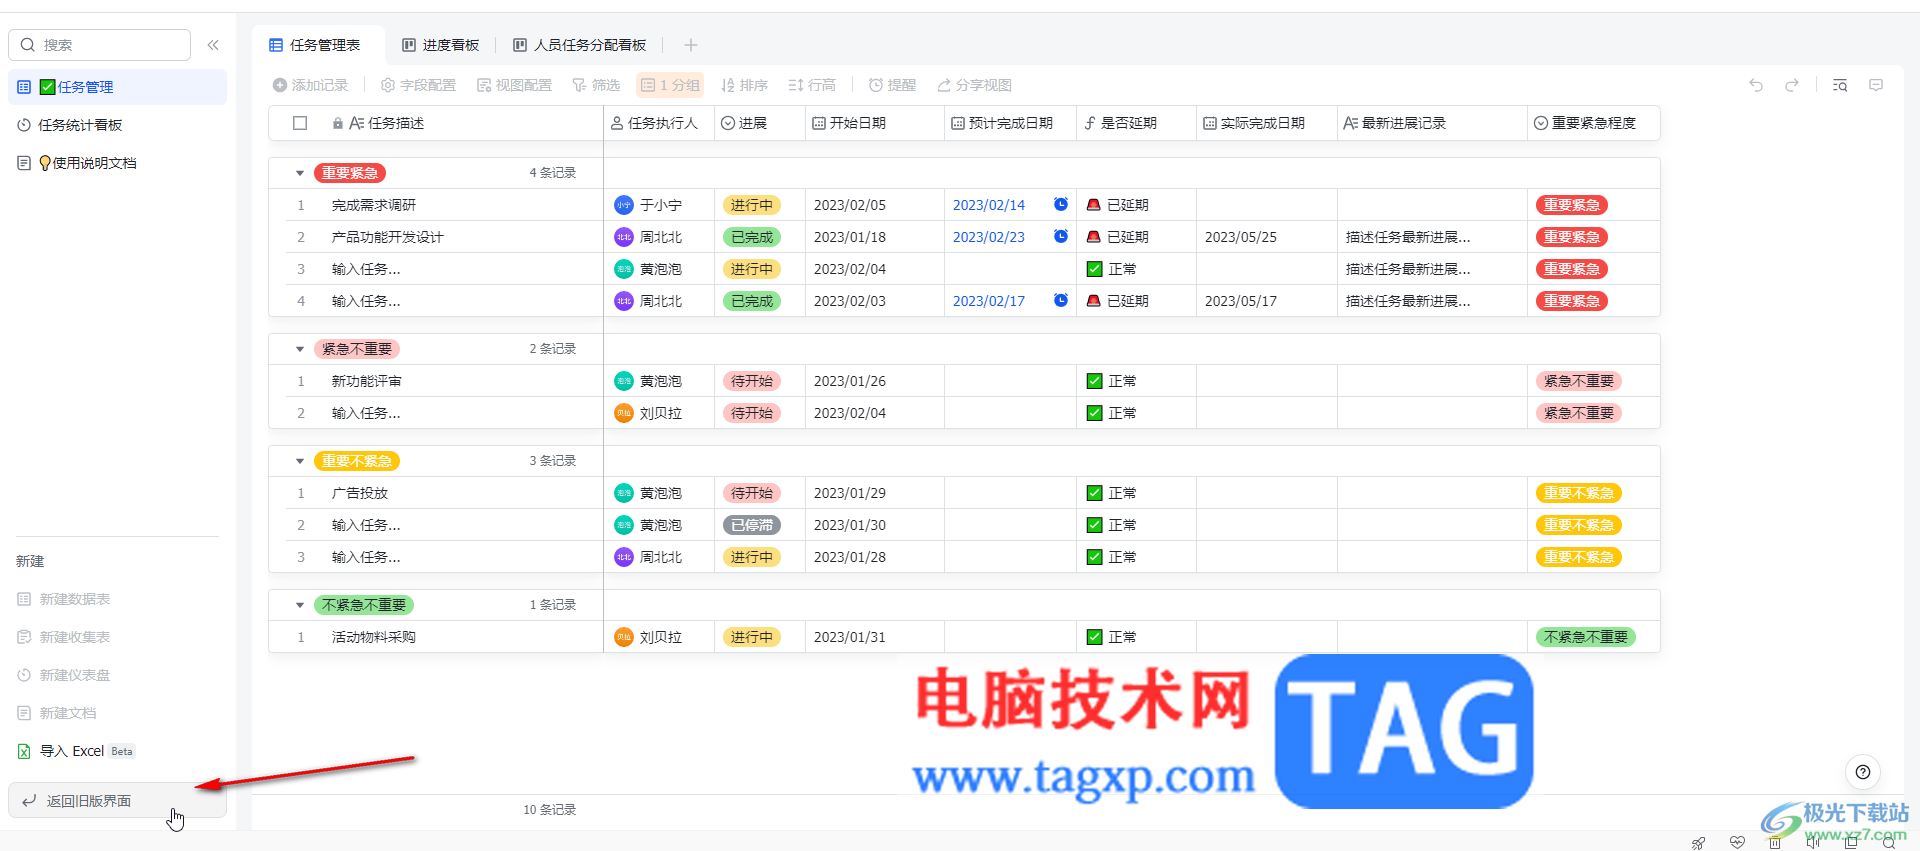This screenshot has height=851, width=1920.
Task: Click the speaker icon in status bar
Action: (1812, 843)
